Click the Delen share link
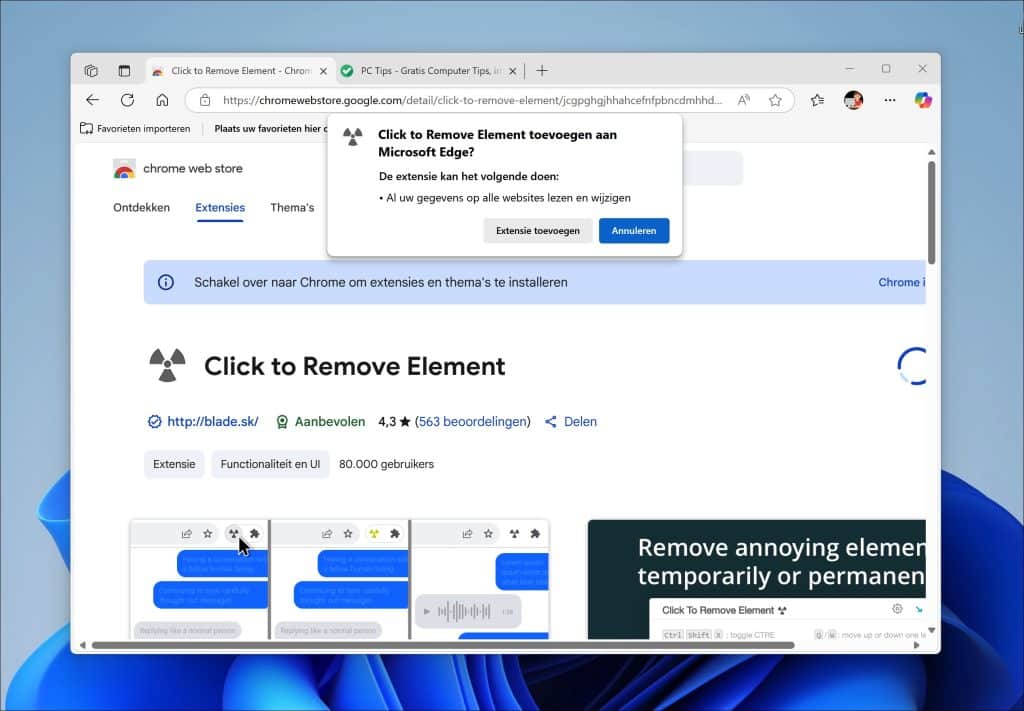This screenshot has width=1024, height=711. point(571,422)
